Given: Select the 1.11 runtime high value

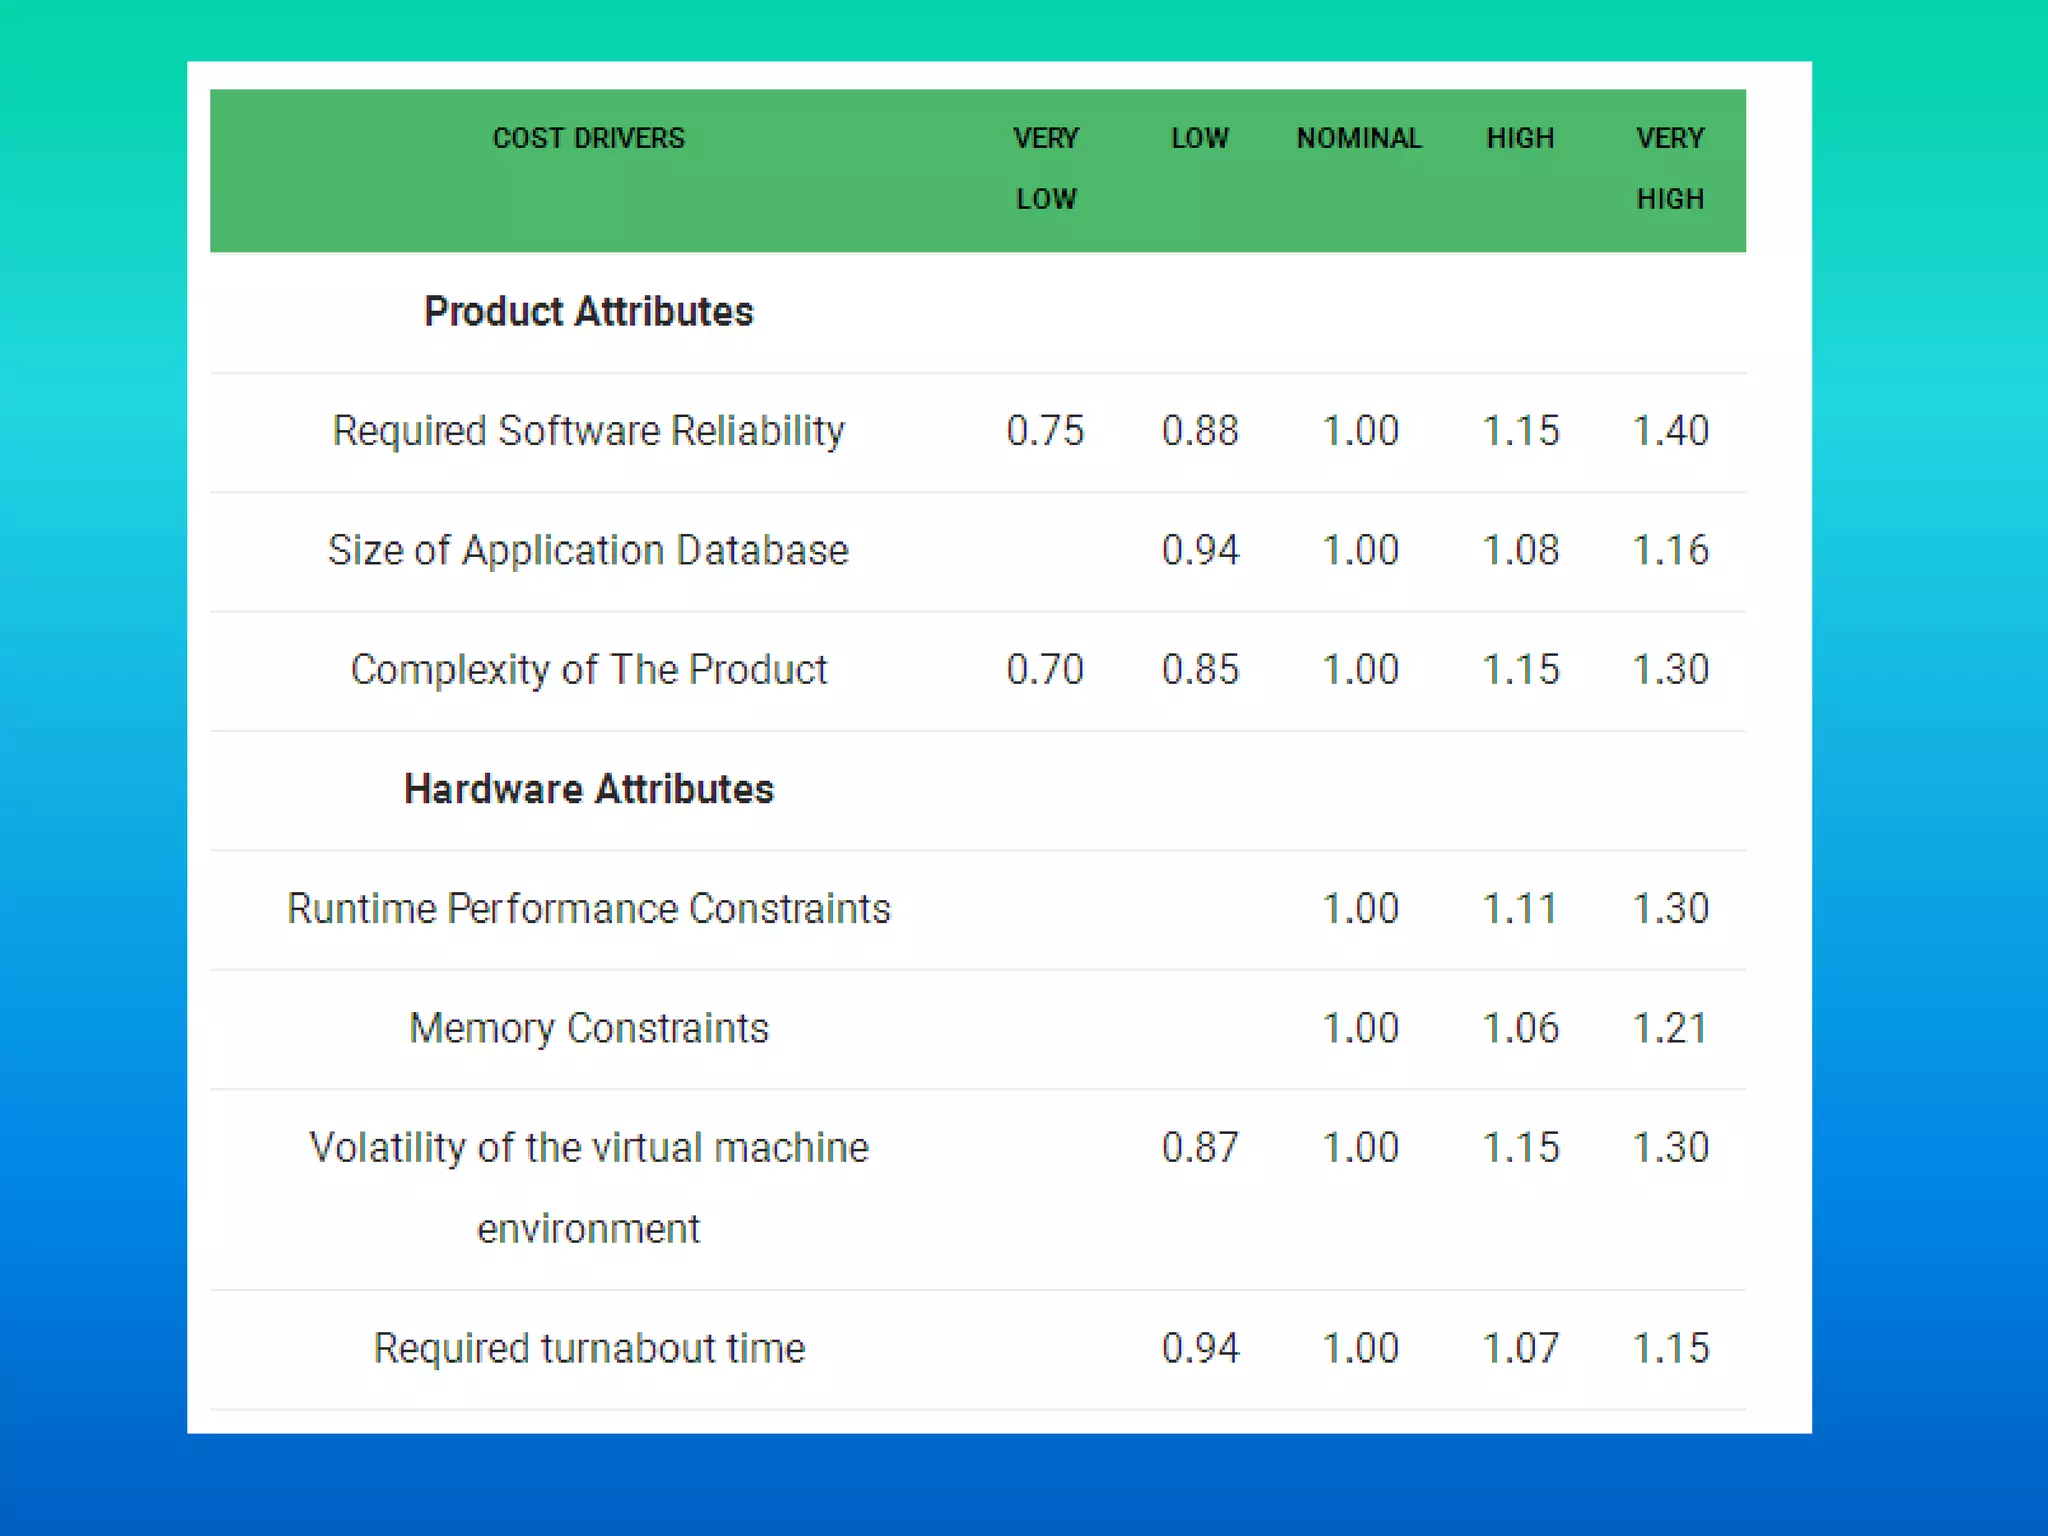Looking at the screenshot, I should [1520, 908].
